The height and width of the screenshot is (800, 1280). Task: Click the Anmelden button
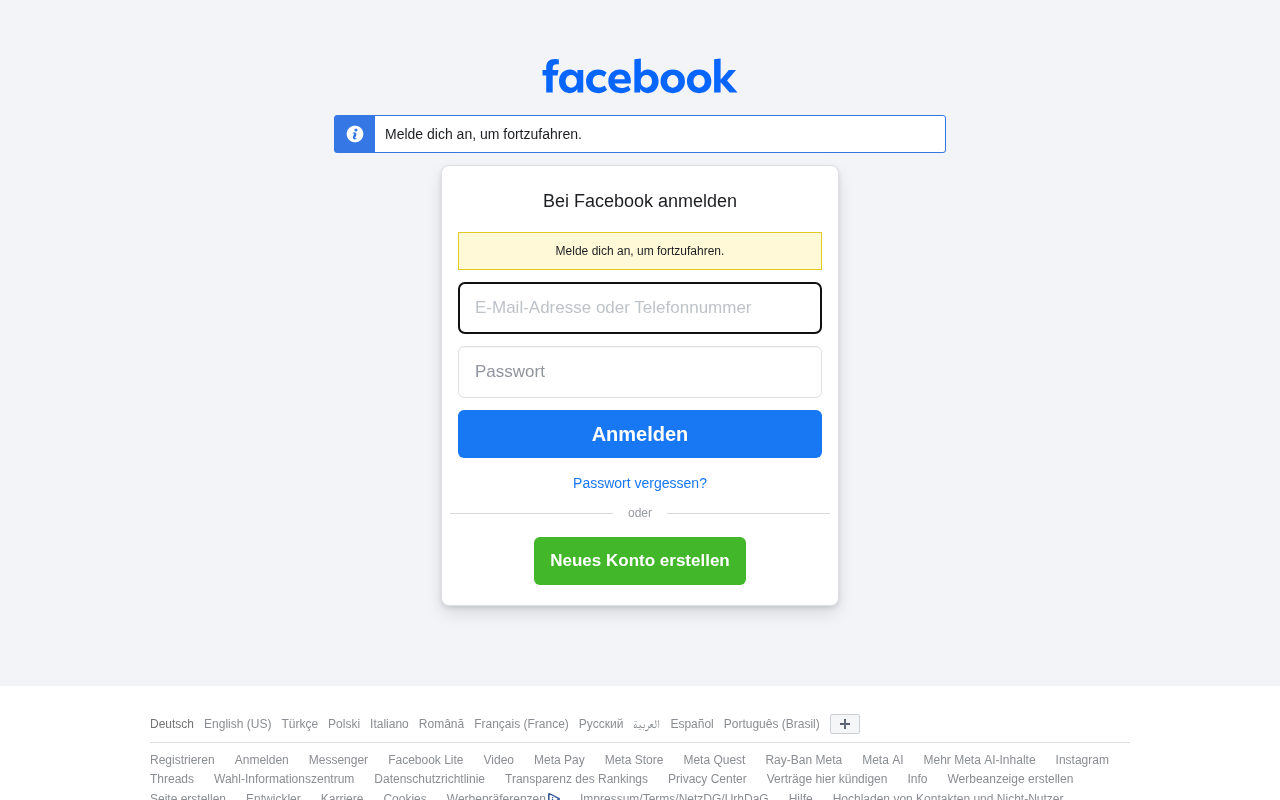[640, 434]
